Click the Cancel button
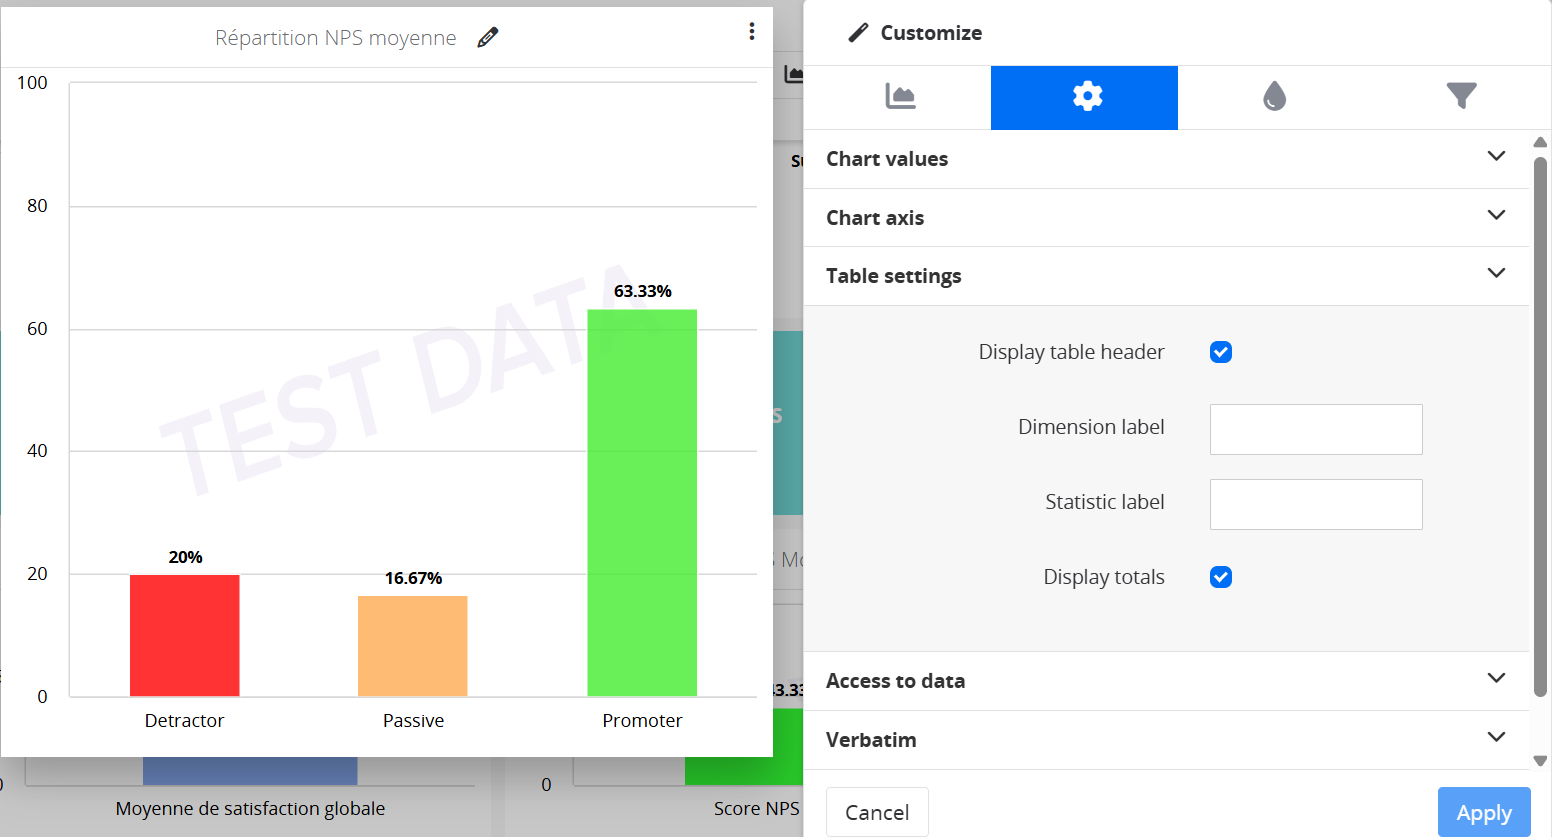1552x837 pixels. pos(877,812)
